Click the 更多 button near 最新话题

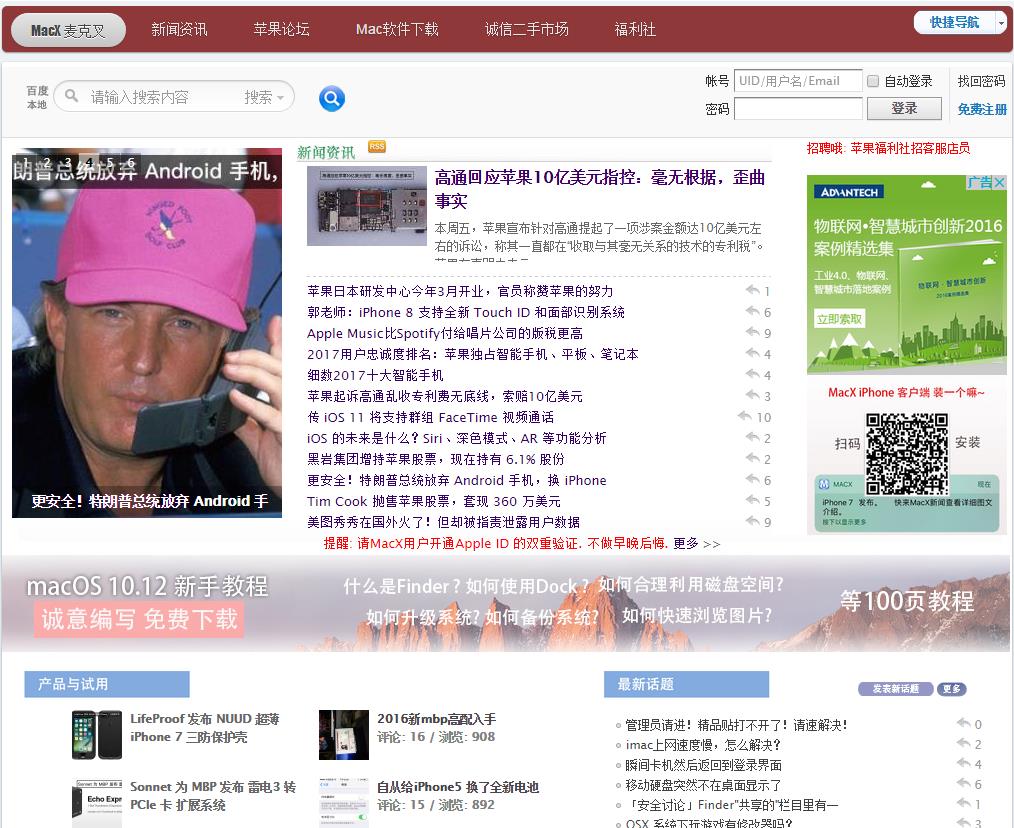point(951,688)
